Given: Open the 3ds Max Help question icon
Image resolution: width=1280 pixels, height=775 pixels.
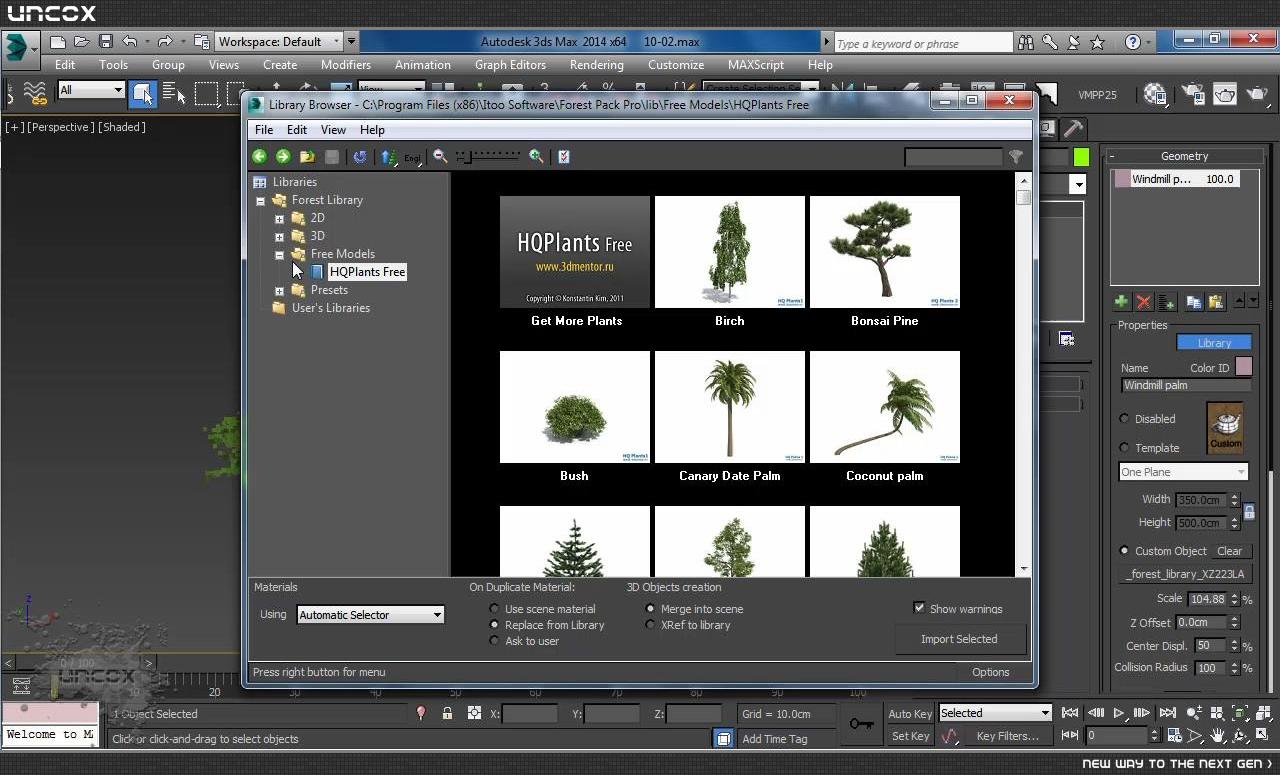Looking at the screenshot, I should (1133, 42).
